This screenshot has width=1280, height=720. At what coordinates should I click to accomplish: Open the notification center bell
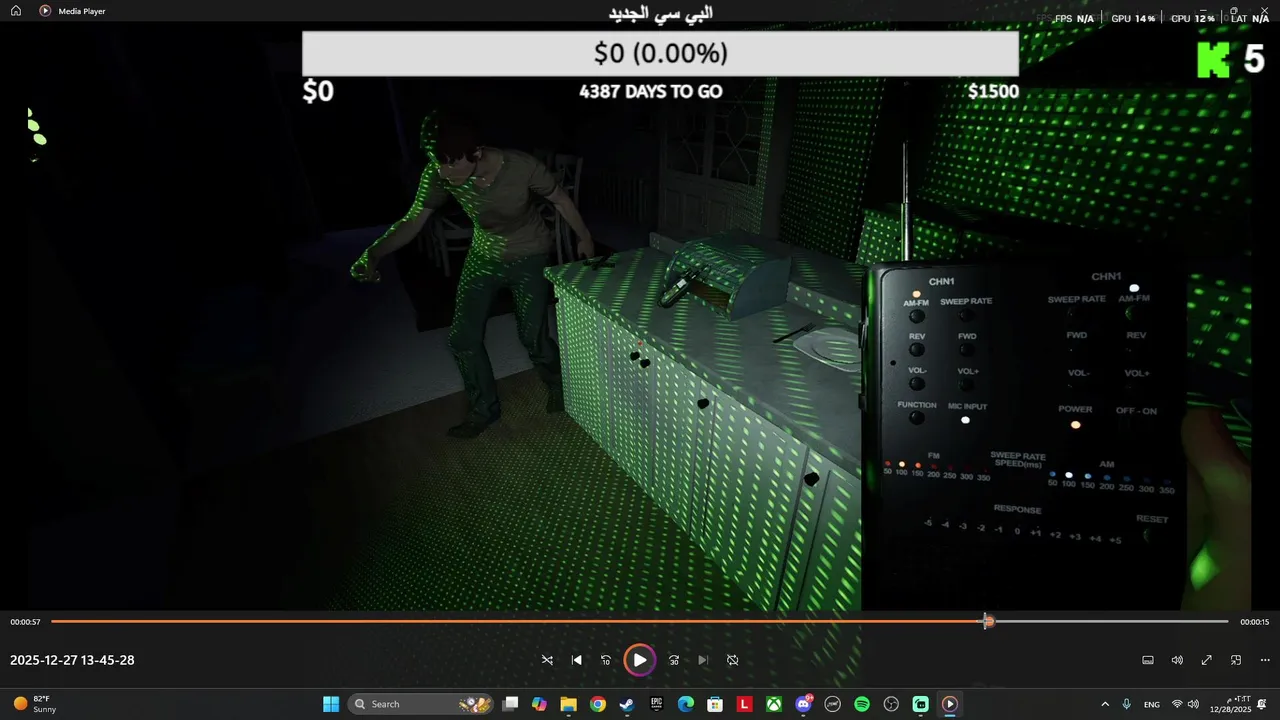pyautogui.click(x=1264, y=704)
